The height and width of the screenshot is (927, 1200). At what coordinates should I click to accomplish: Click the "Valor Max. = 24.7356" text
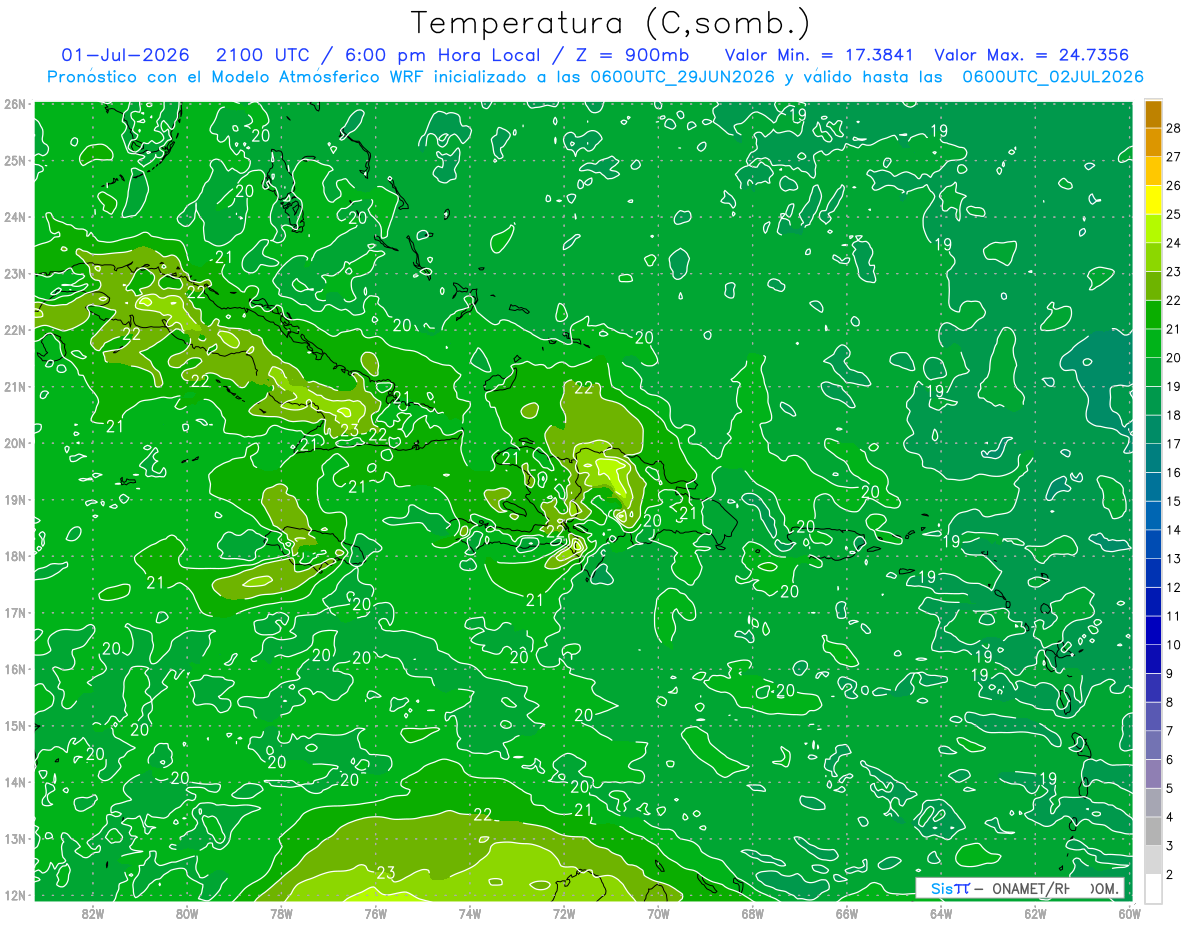tap(1031, 55)
